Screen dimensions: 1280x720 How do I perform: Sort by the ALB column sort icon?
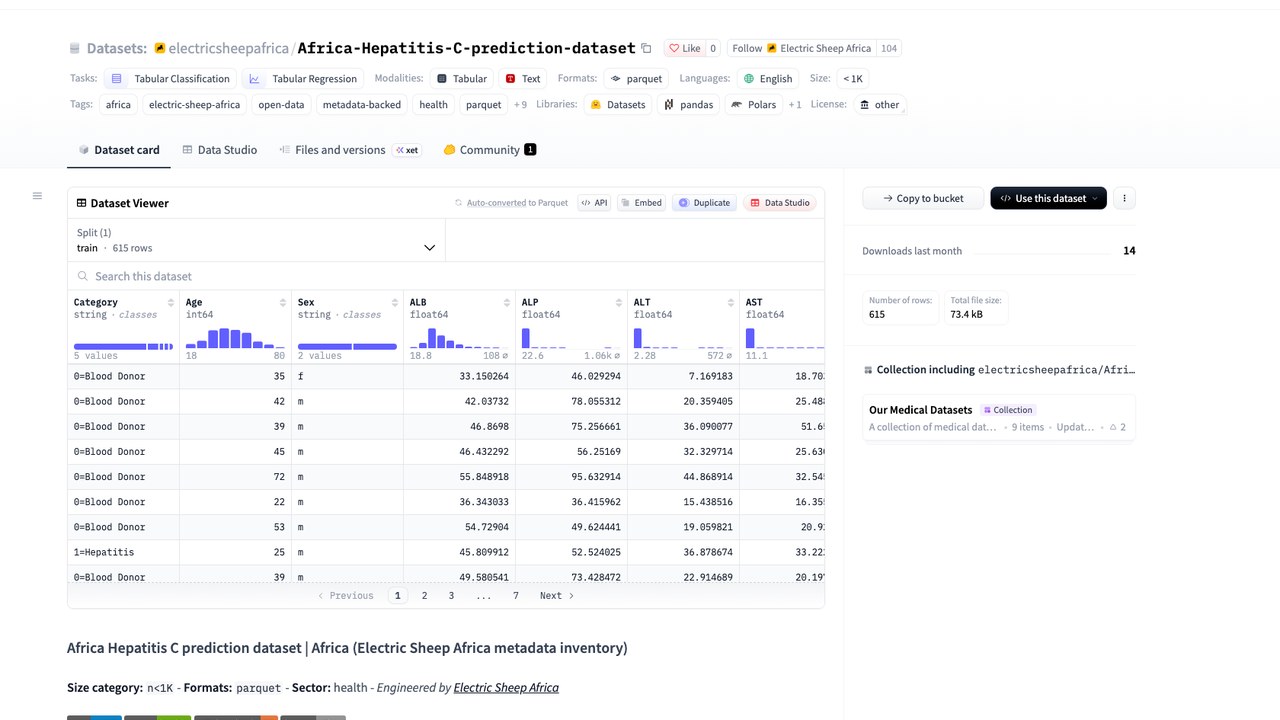[506, 302]
